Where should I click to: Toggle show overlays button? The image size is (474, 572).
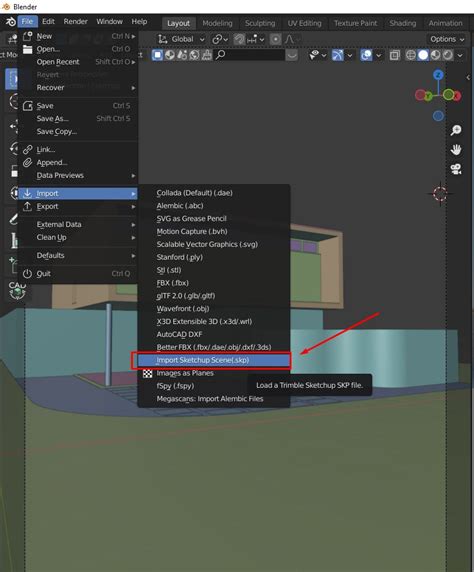[366, 55]
